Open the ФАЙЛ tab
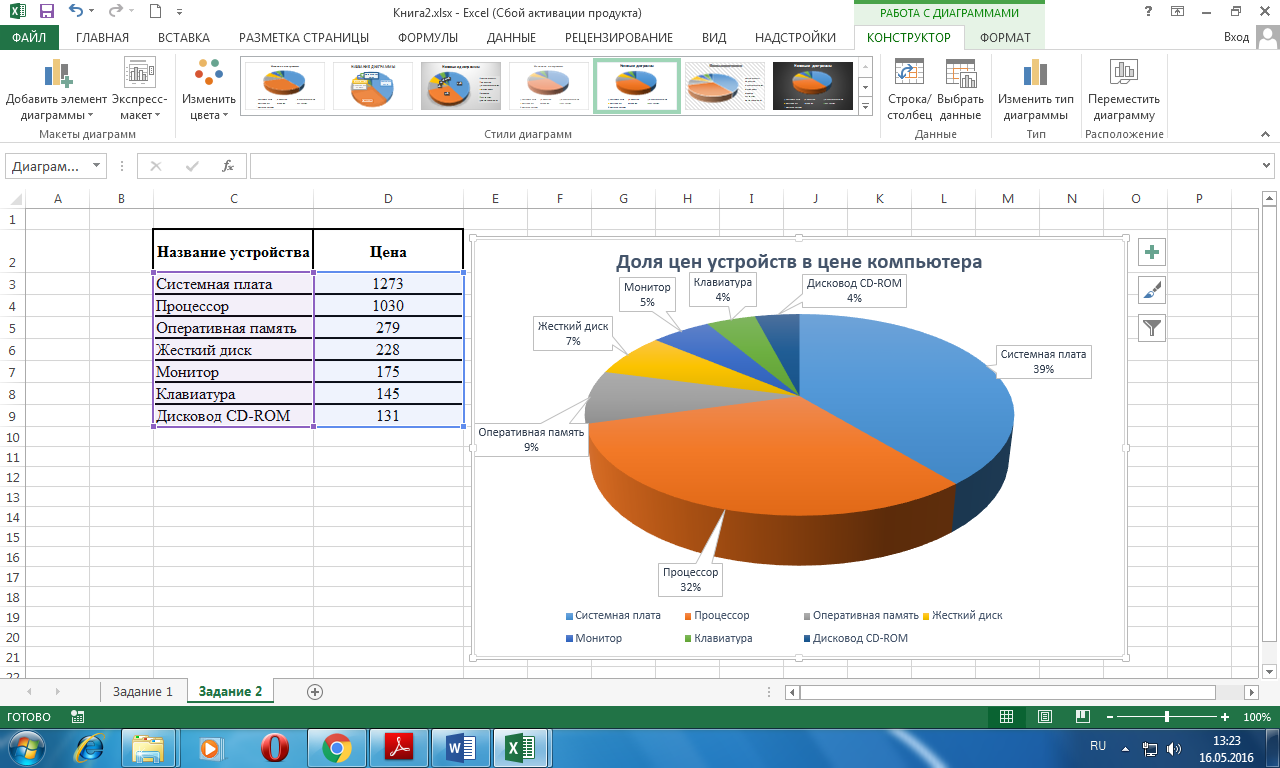 (x=29, y=38)
